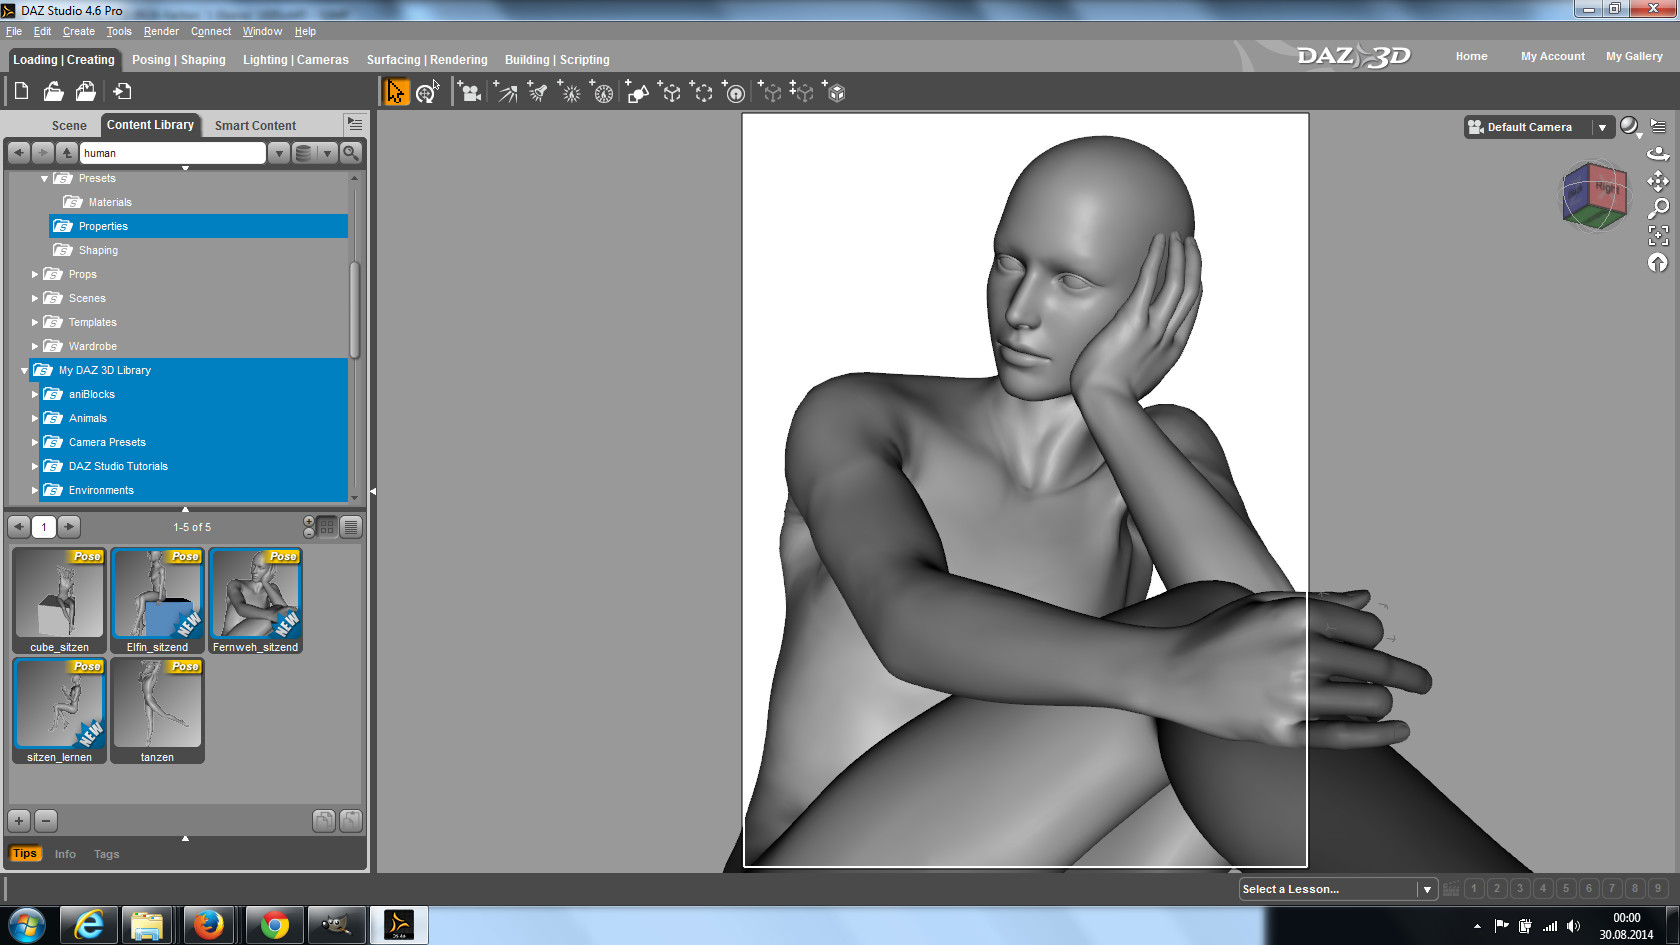Click the New Scene file icon
The height and width of the screenshot is (945, 1680).
coord(21,92)
